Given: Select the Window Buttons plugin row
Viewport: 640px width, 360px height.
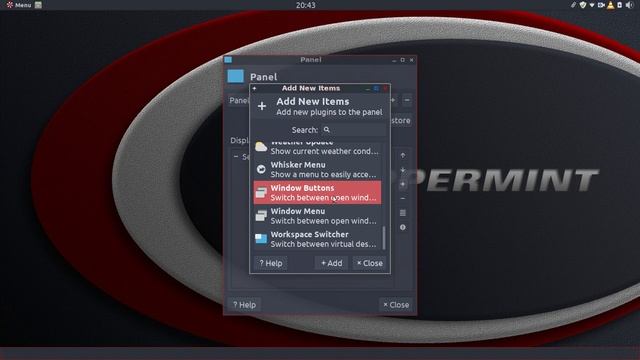Looking at the screenshot, I should point(317,193).
